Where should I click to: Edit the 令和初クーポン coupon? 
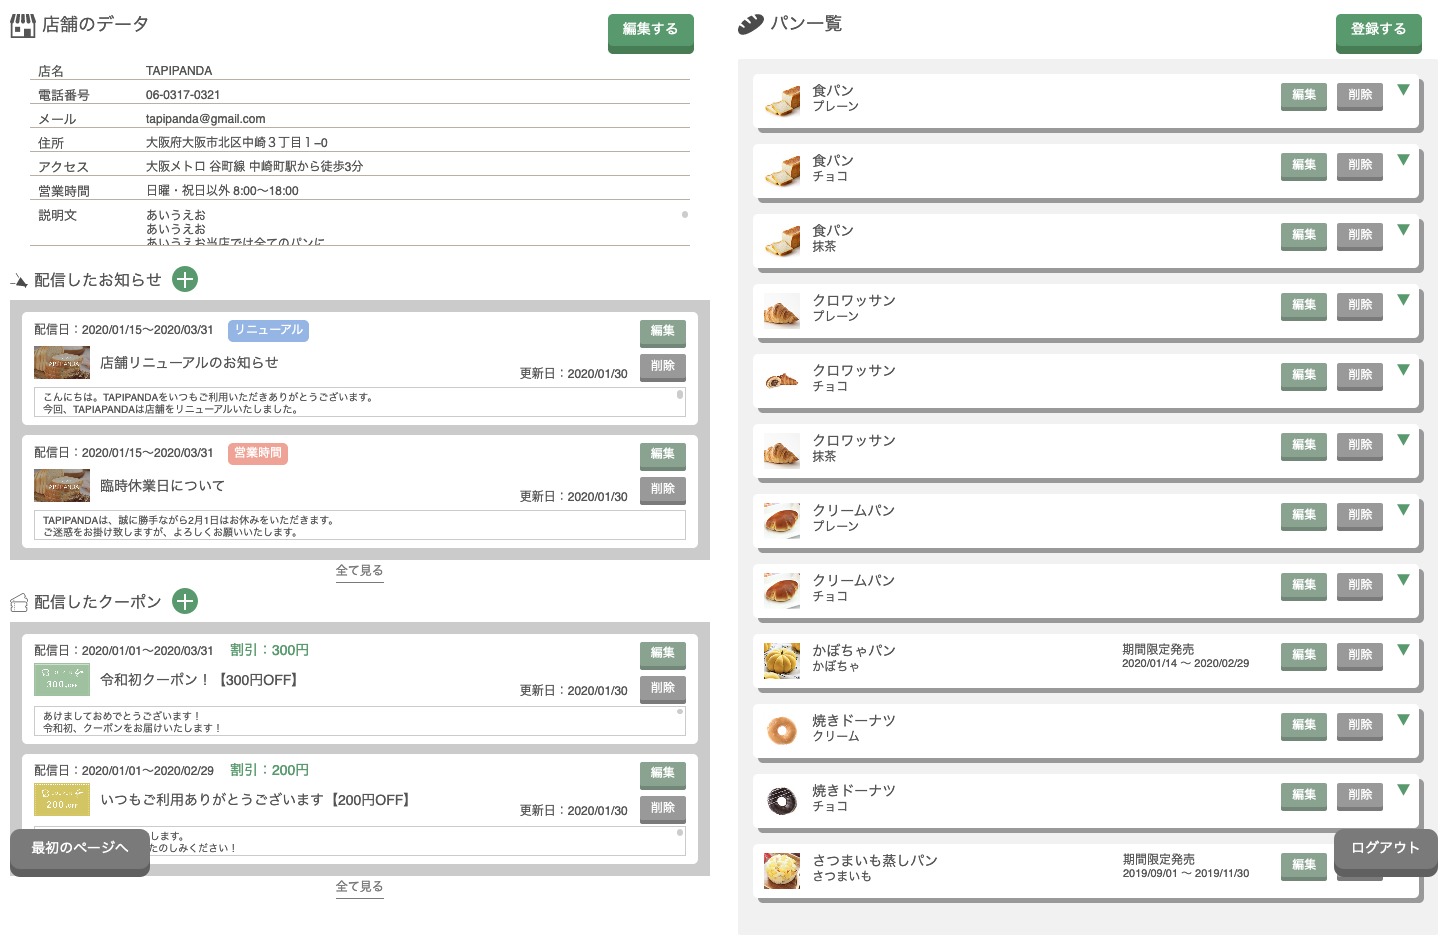tap(662, 653)
